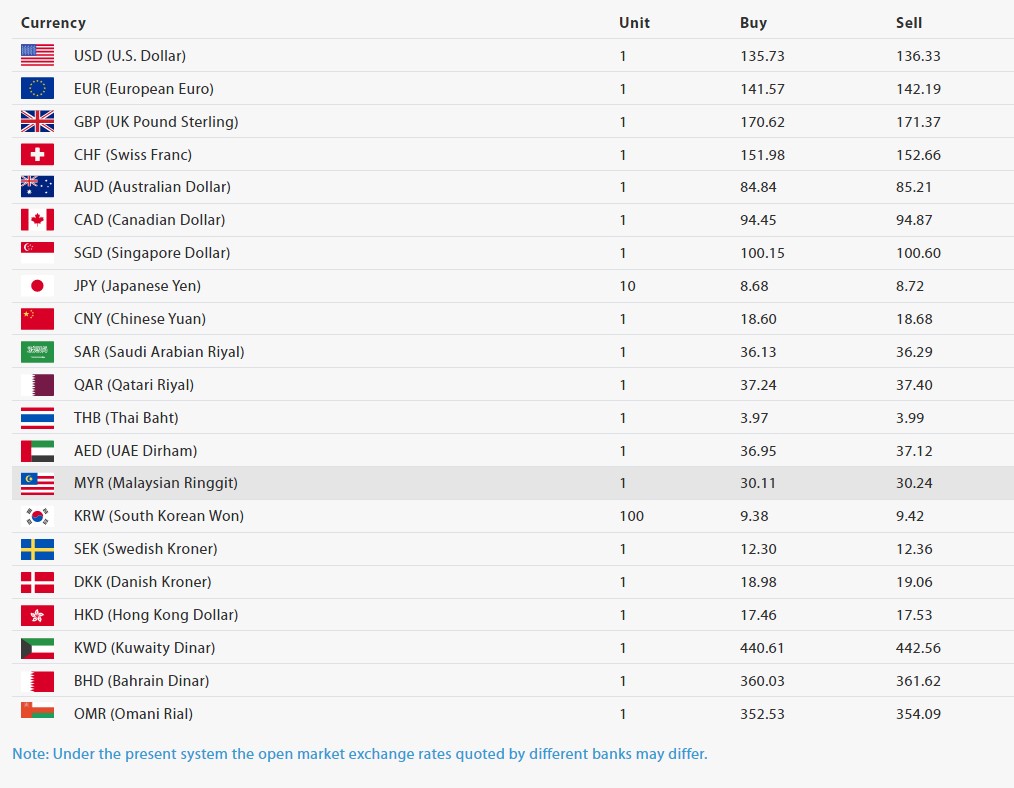Click the European Union flag icon
Viewport: 1014px width, 788px height.
(37, 89)
